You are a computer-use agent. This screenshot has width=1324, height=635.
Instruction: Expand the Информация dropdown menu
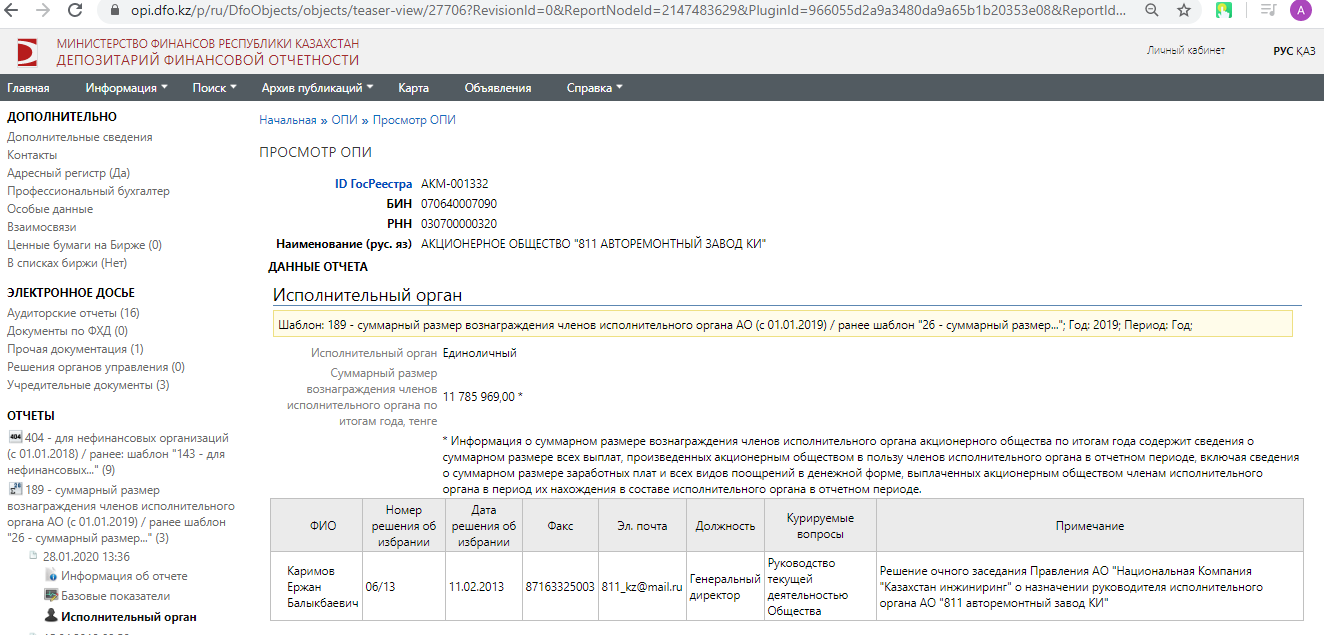click(x=126, y=88)
